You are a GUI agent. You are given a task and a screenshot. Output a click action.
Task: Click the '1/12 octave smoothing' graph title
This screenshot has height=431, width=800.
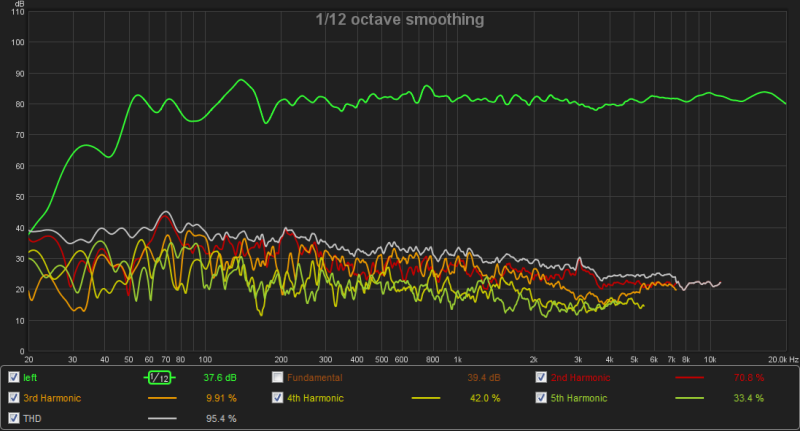[400, 19]
